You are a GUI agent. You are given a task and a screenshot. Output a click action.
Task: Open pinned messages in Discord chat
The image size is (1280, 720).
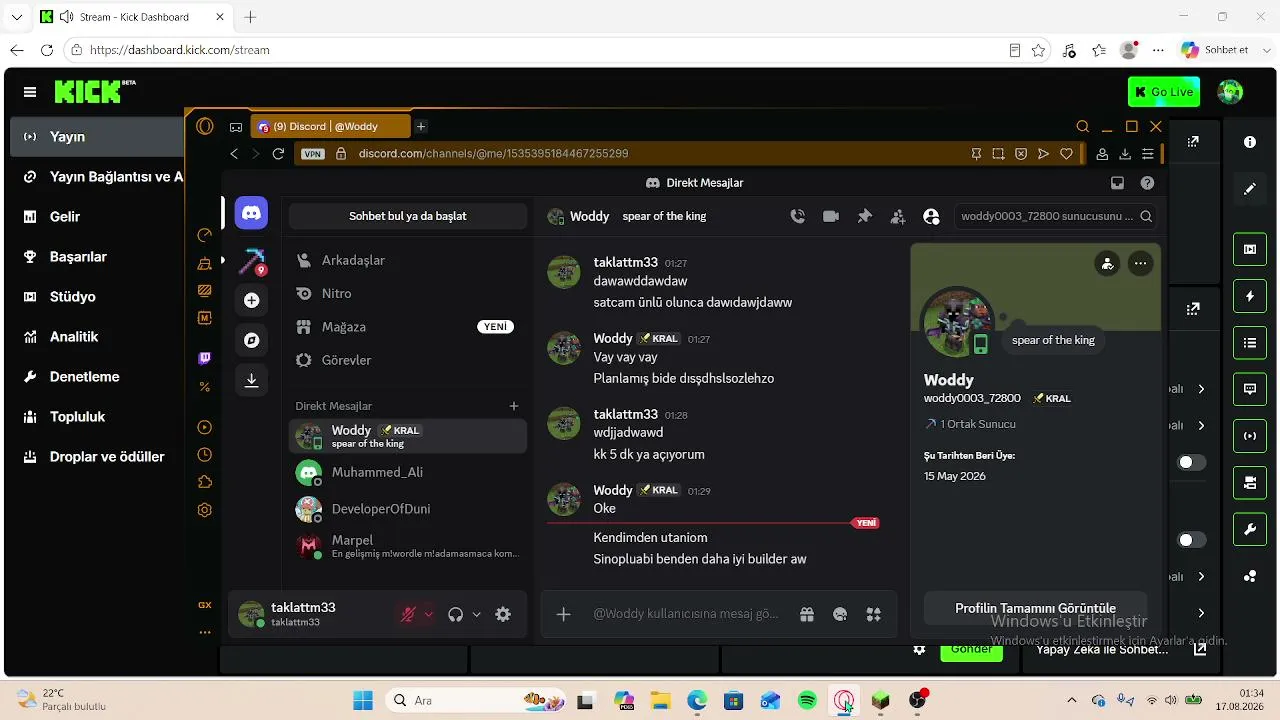865,216
